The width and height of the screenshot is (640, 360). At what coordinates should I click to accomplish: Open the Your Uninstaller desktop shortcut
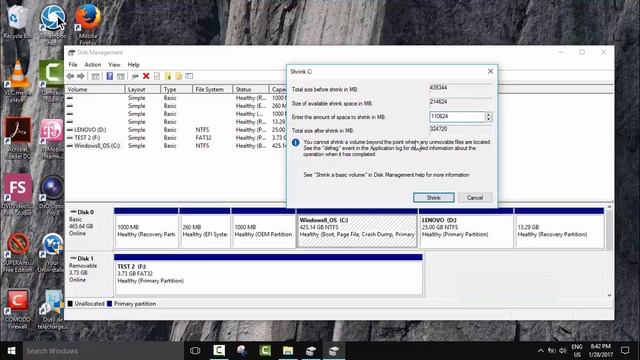[x=52, y=252]
